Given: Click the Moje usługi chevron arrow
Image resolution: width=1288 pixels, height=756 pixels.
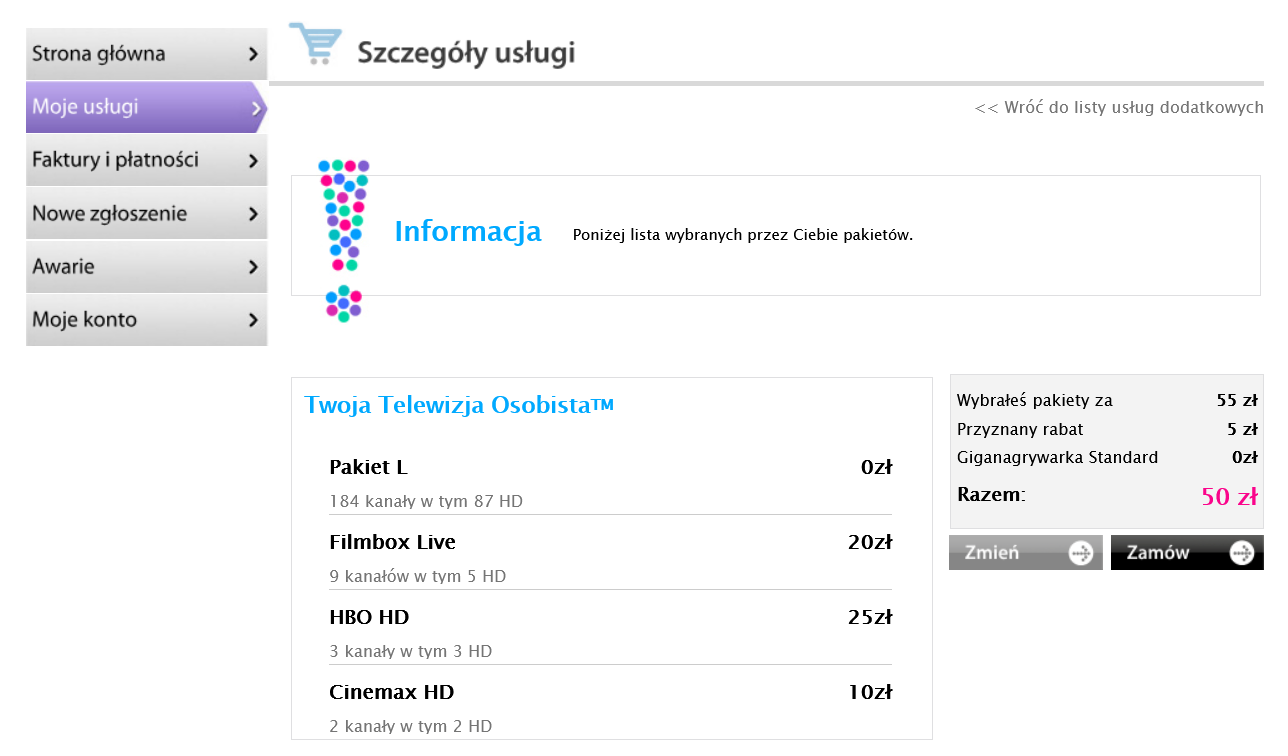Looking at the screenshot, I should pos(257,107).
